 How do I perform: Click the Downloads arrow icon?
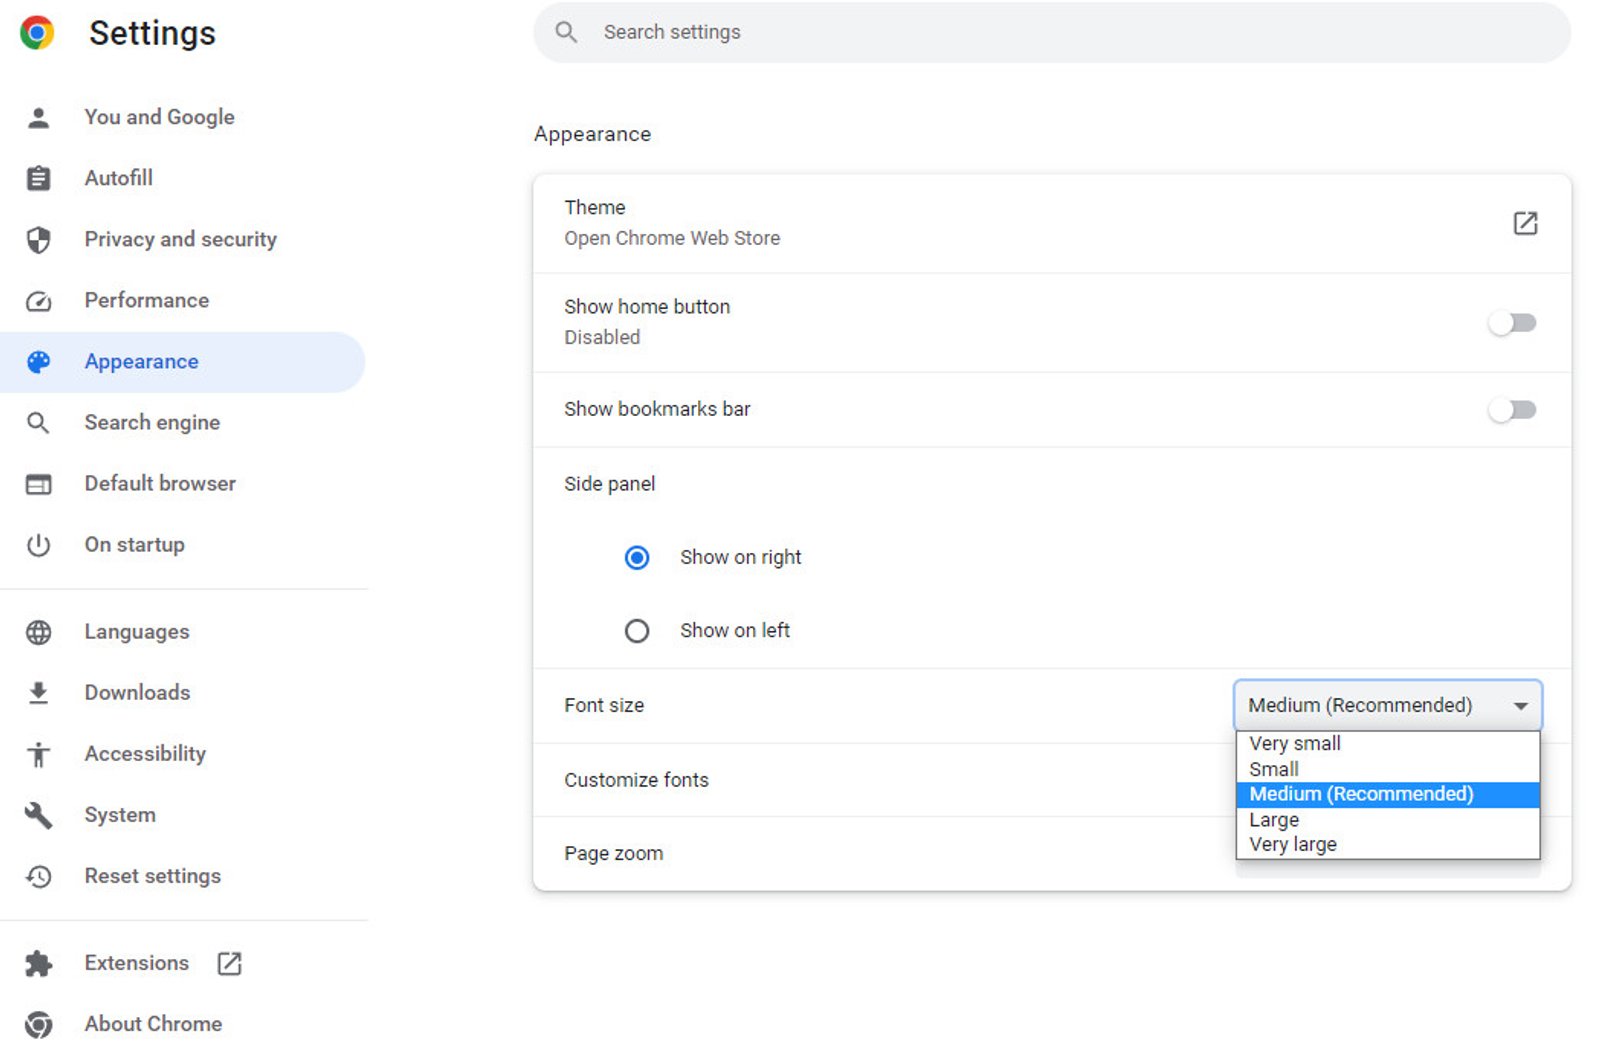pos(38,693)
